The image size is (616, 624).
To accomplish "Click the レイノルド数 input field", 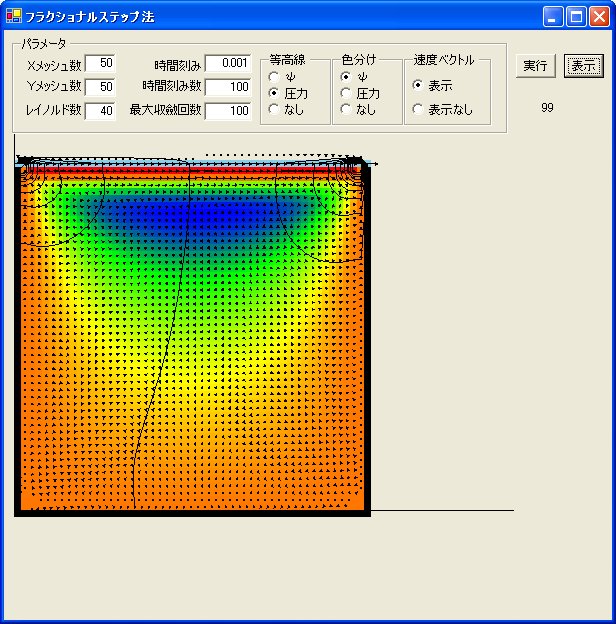I will (x=100, y=111).
